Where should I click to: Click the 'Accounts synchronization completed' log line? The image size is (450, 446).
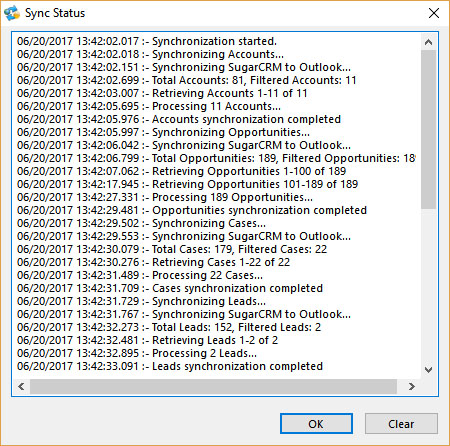(179, 119)
